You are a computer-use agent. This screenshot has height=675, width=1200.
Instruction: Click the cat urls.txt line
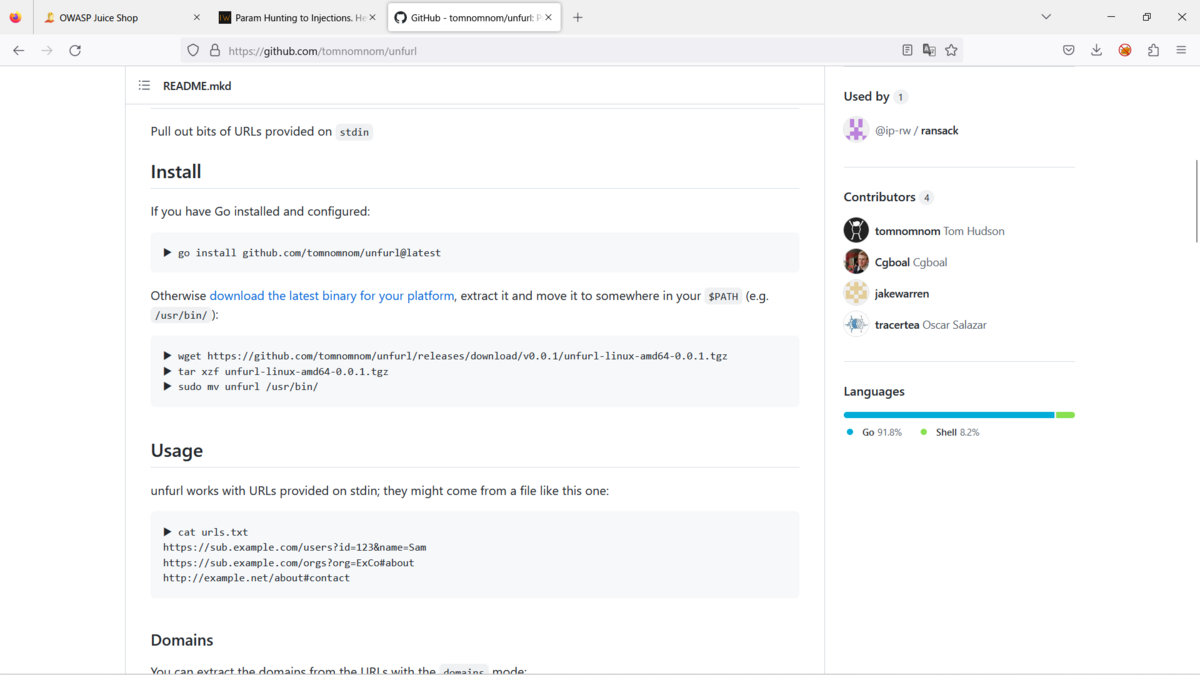pyautogui.click(x=206, y=532)
